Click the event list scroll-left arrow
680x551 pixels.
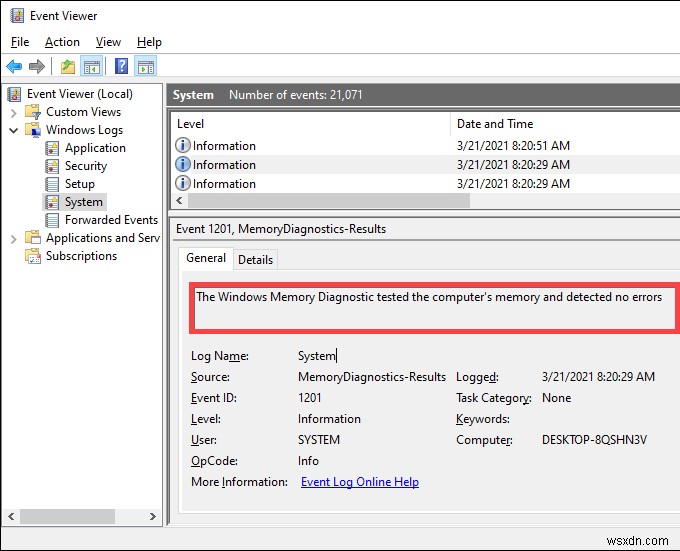tap(179, 200)
